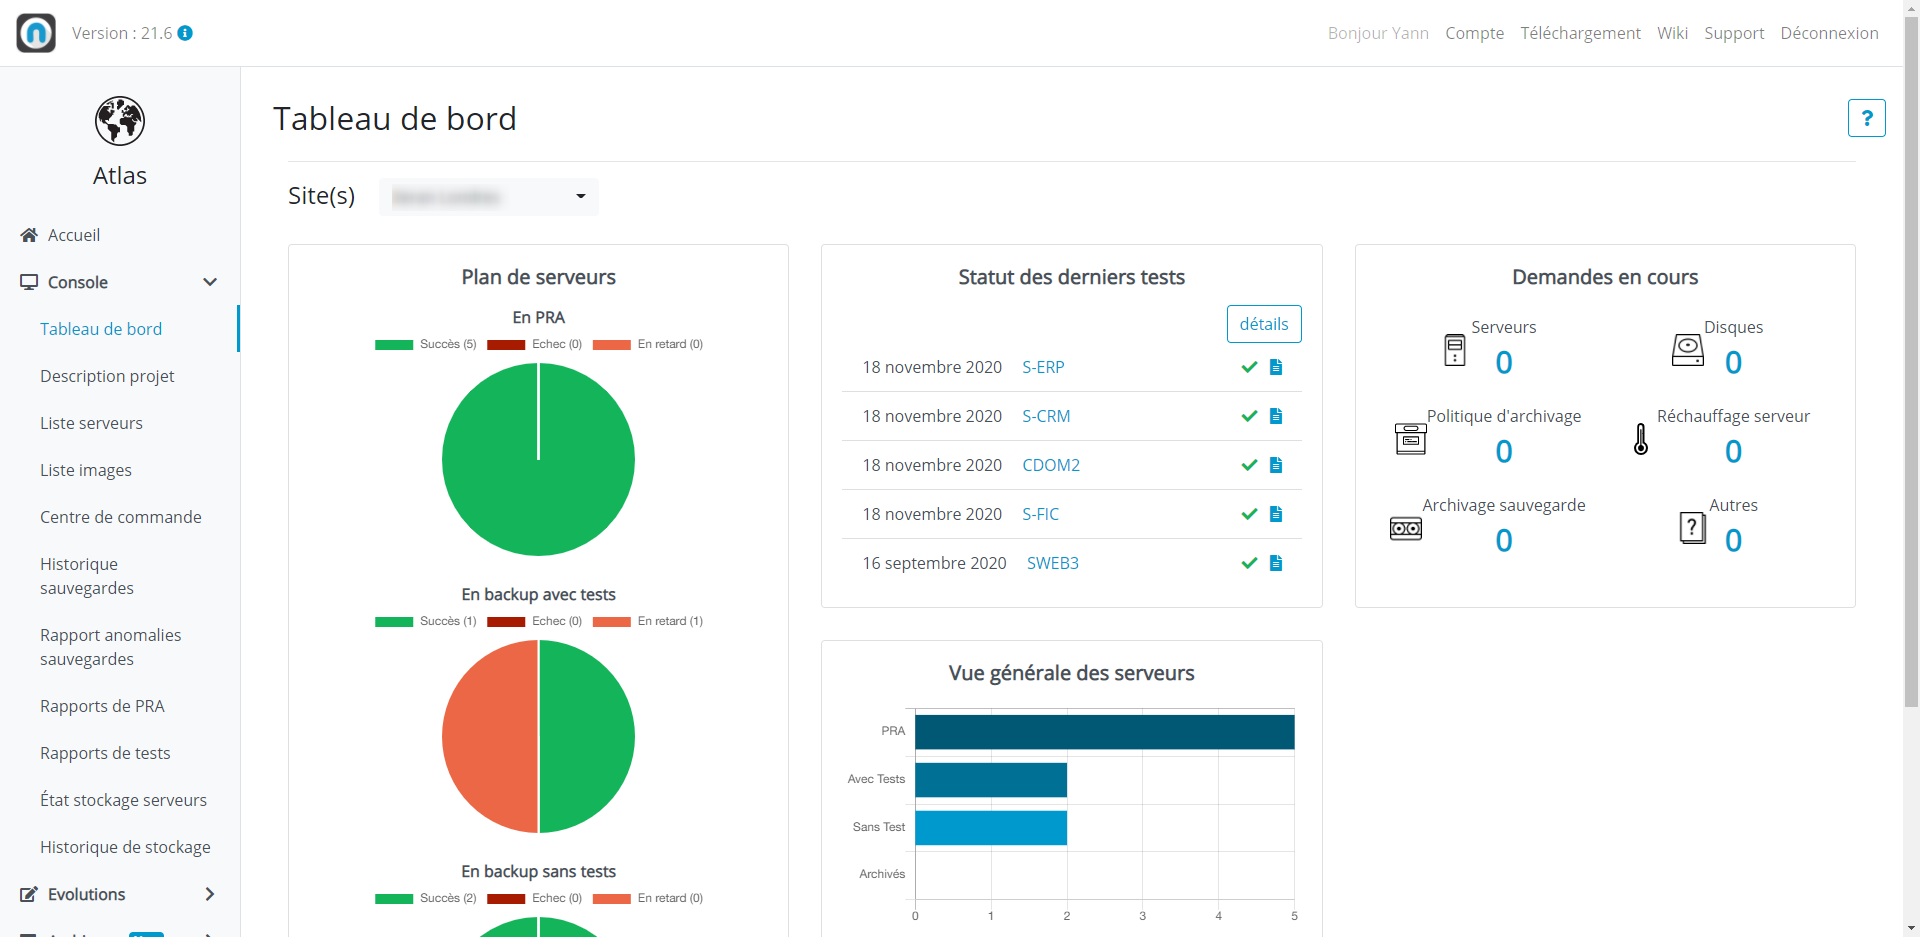The image size is (1920, 937).
Task: Open report document icon for CDOM2
Action: tap(1276, 465)
